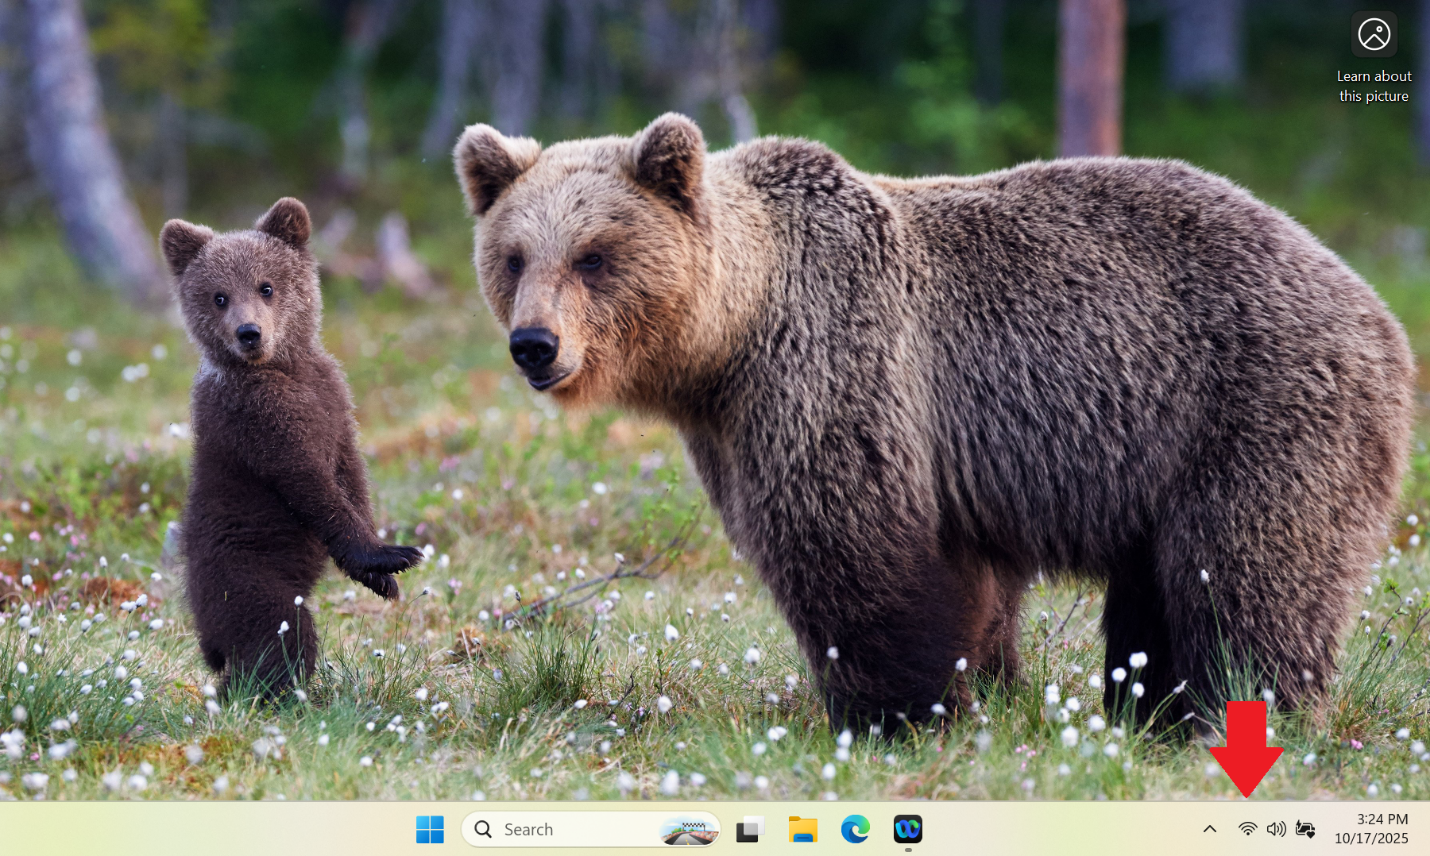Image resolution: width=1430 pixels, height=856 pixels.
Task: Click the speaker volume icon
Action: [x=1276, y=829]
